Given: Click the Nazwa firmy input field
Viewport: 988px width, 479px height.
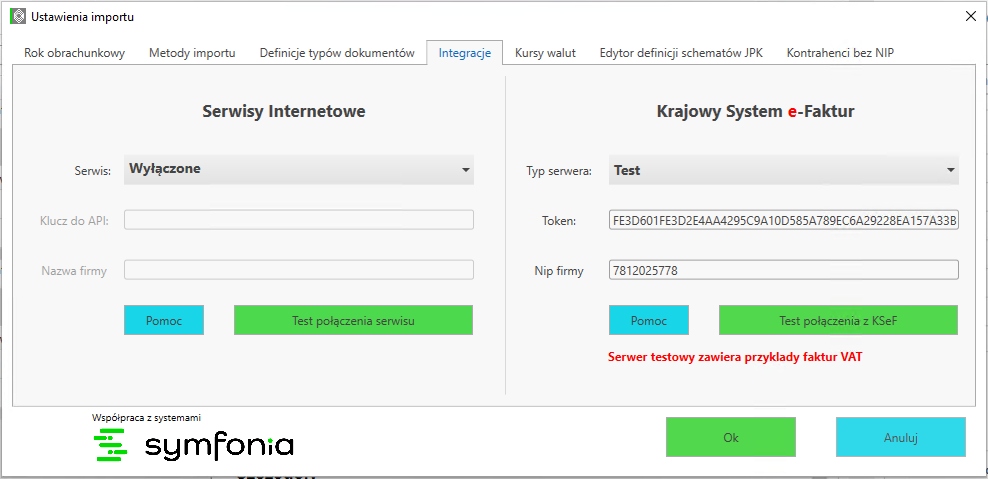Looking at the screenshot, I should click(299, 270).
